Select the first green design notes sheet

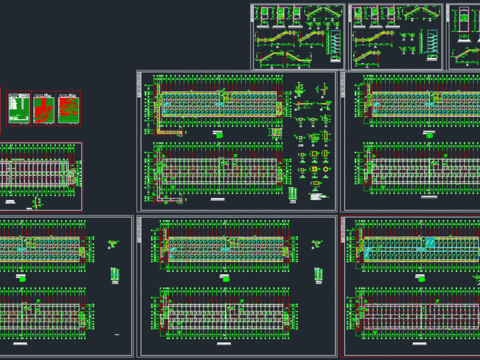[x=19, y=109]
